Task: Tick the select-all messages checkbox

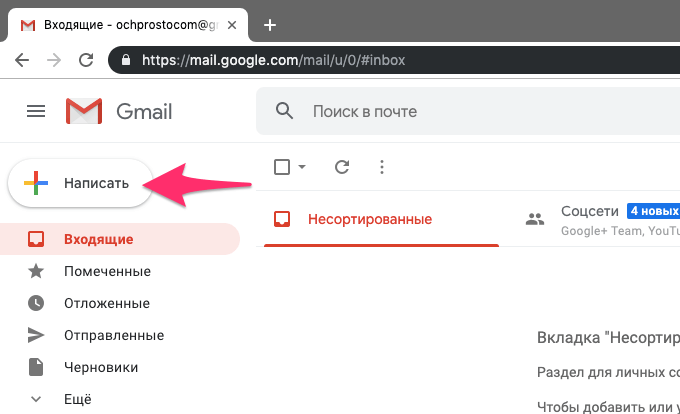Action: click(x=282, y=167)
